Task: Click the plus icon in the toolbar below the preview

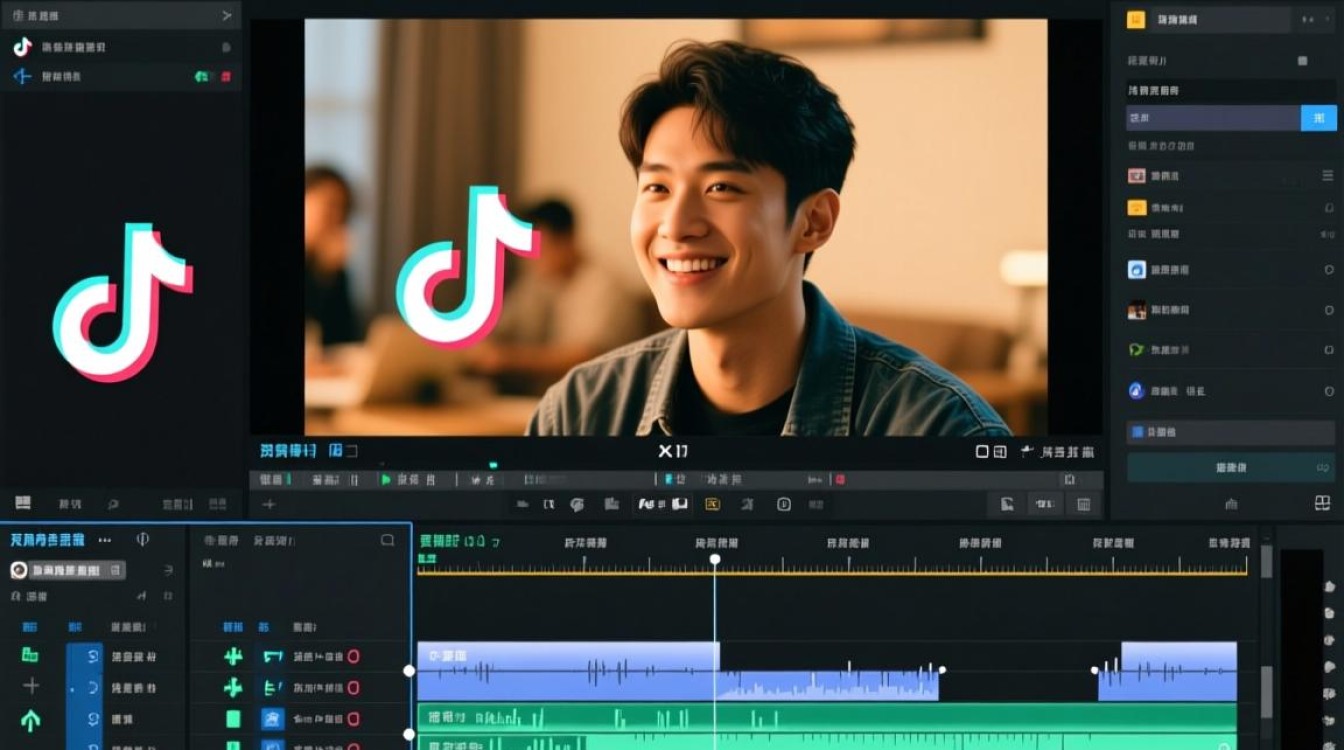Action: tap(268, 505)
